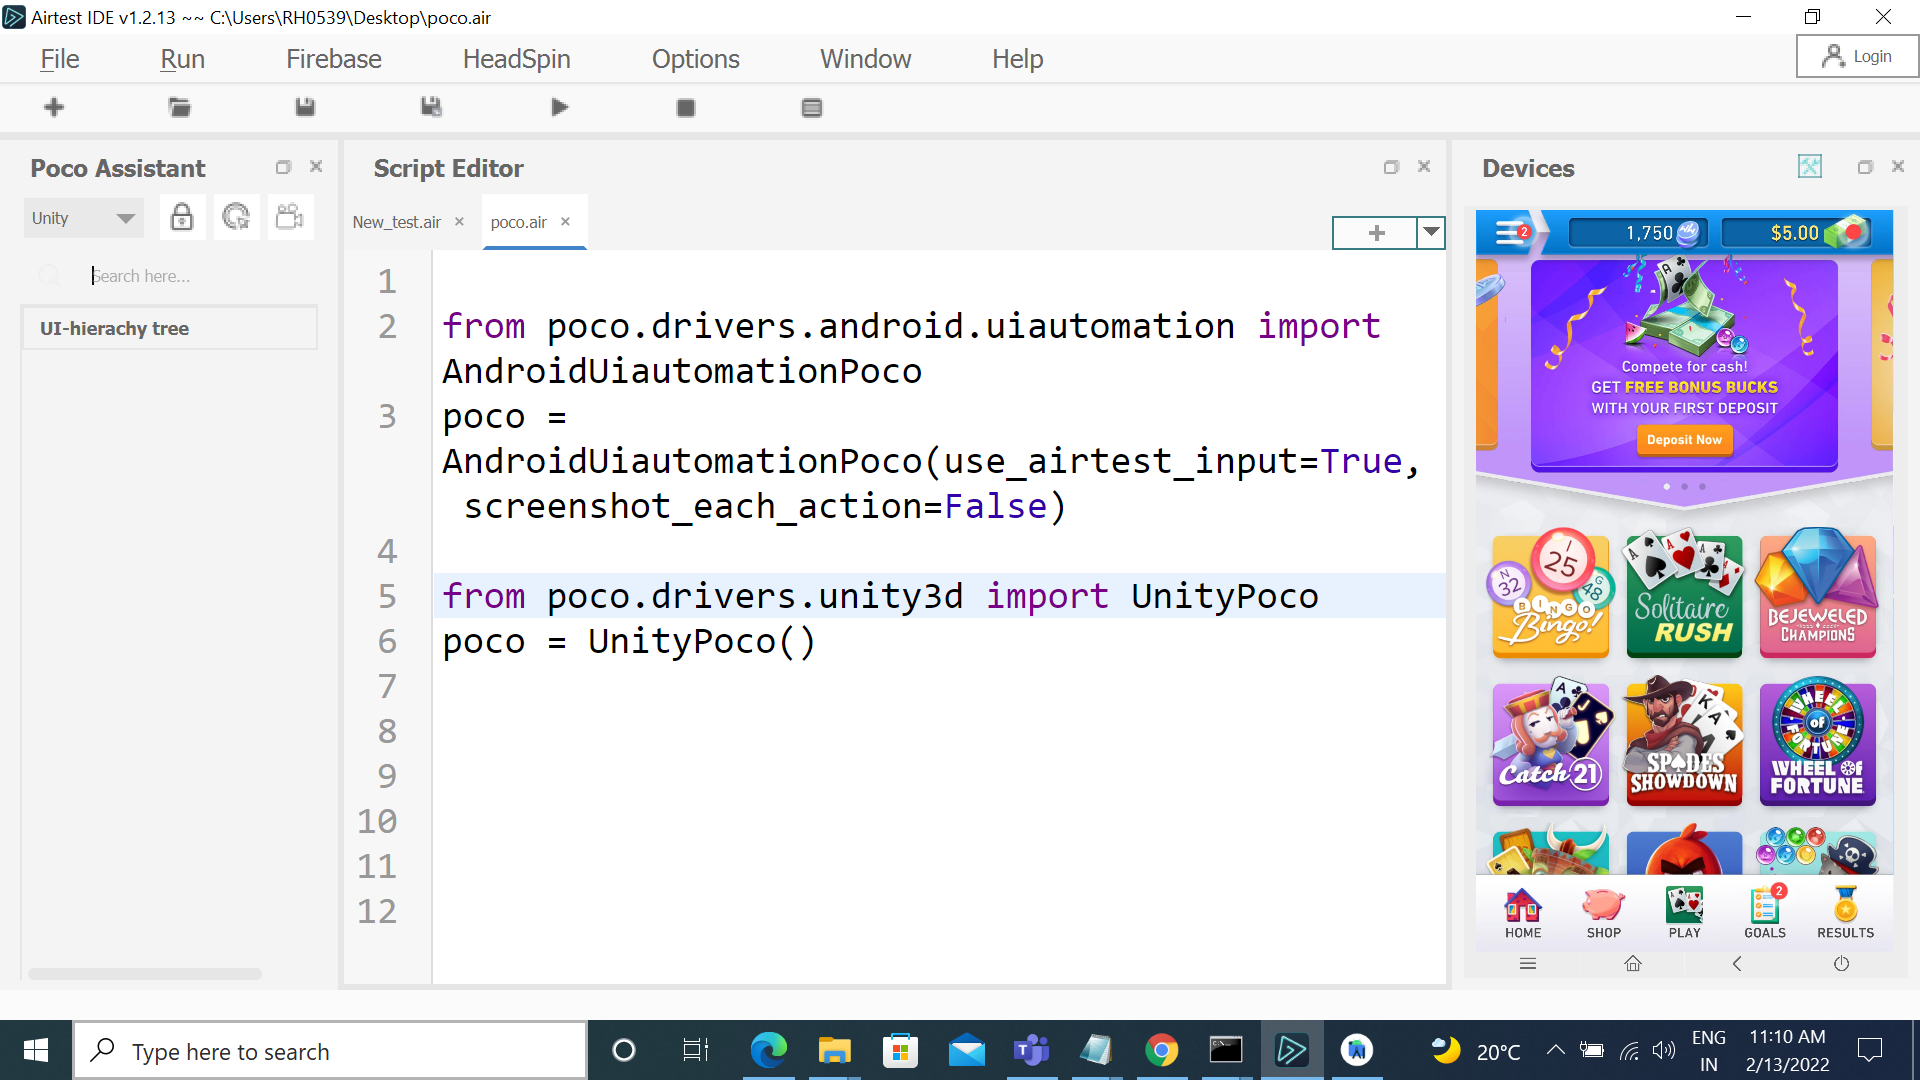Click the Save As toolbar icon
1920x1080 pixels.
pos(432,107)
